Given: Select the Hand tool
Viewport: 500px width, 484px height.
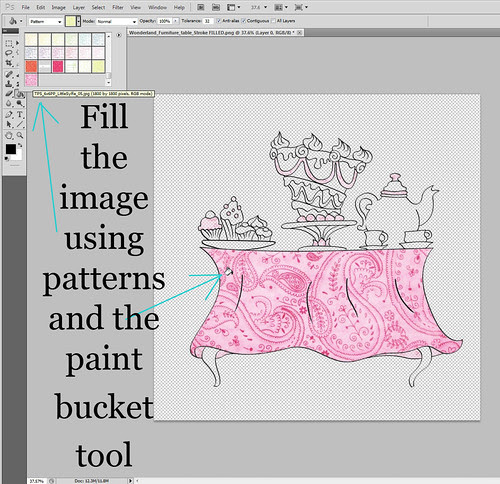Looking at the screenshot, I should coord(9,135).
